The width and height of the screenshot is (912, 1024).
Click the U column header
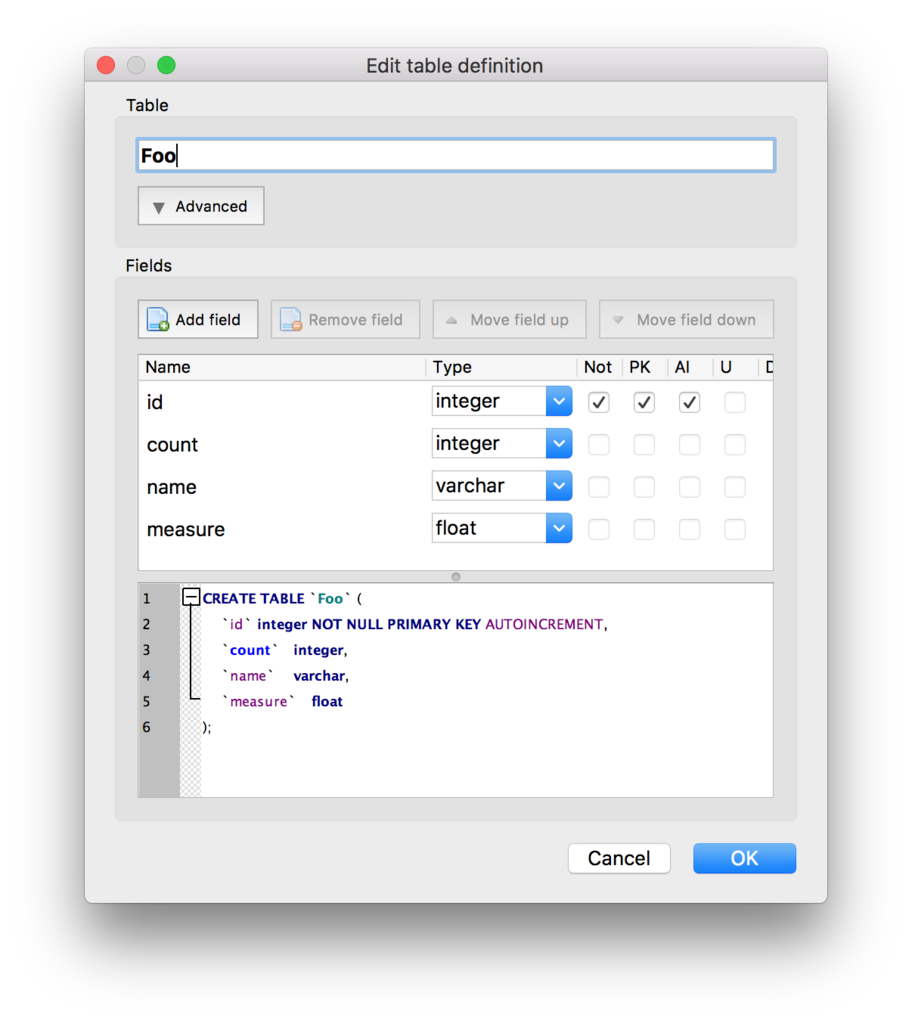pos(736,367)
